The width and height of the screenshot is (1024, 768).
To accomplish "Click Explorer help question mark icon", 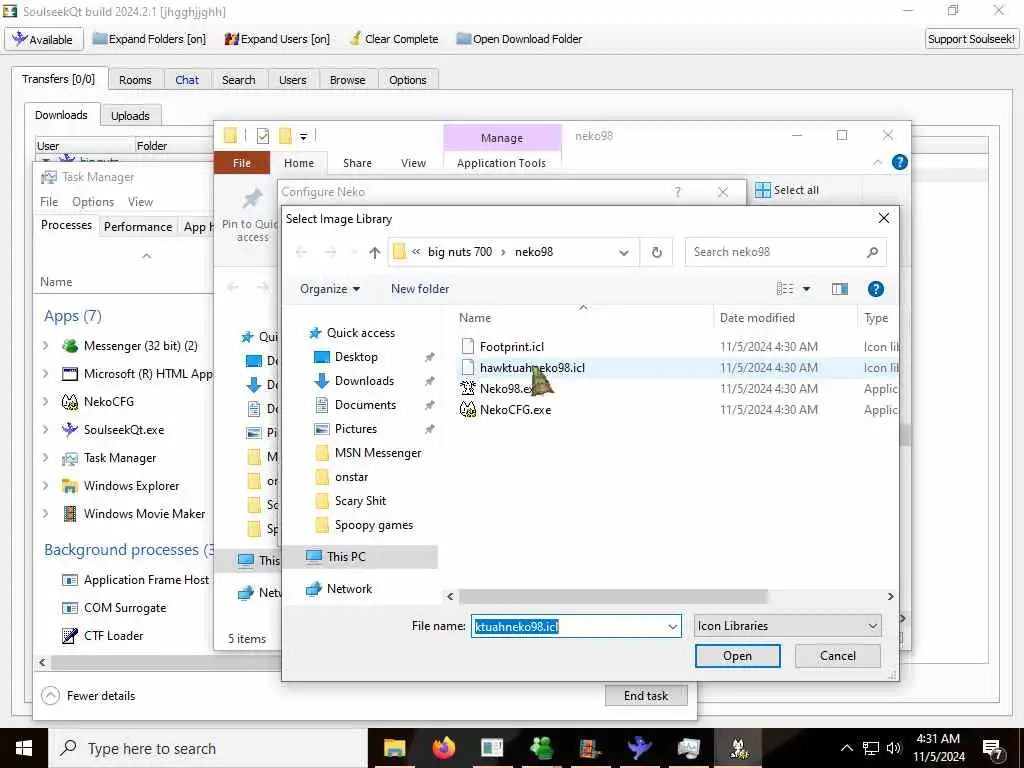I will click(899, 162).
